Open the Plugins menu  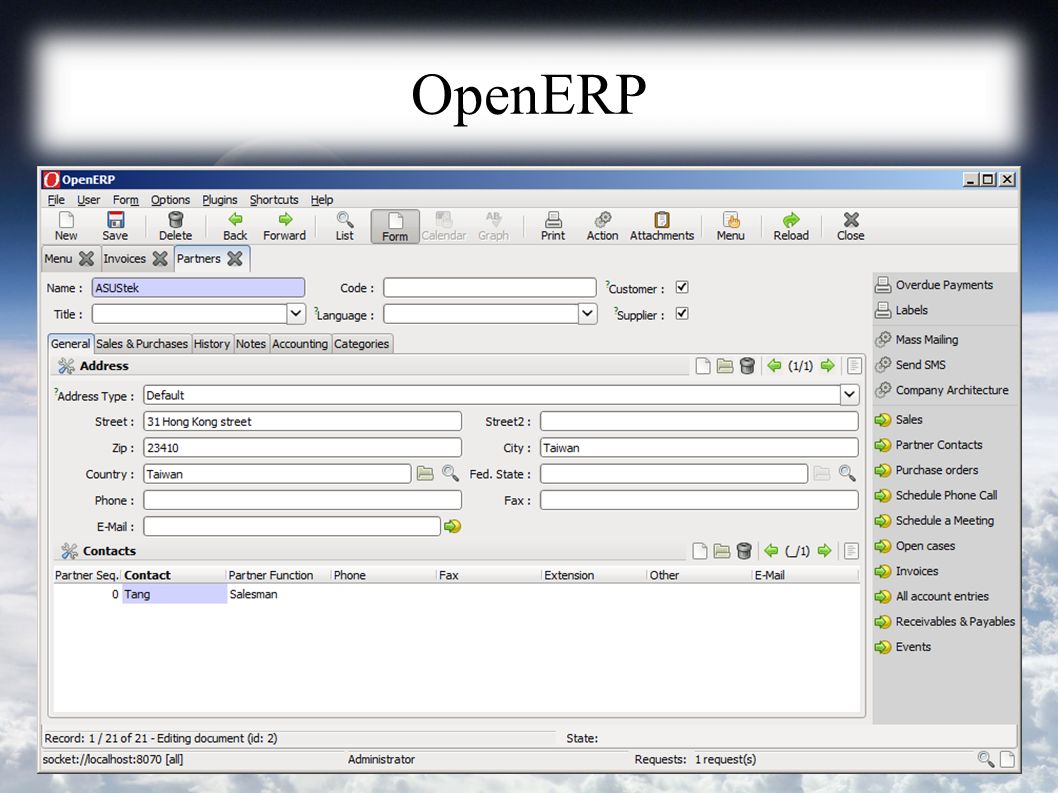coord(220,200)
